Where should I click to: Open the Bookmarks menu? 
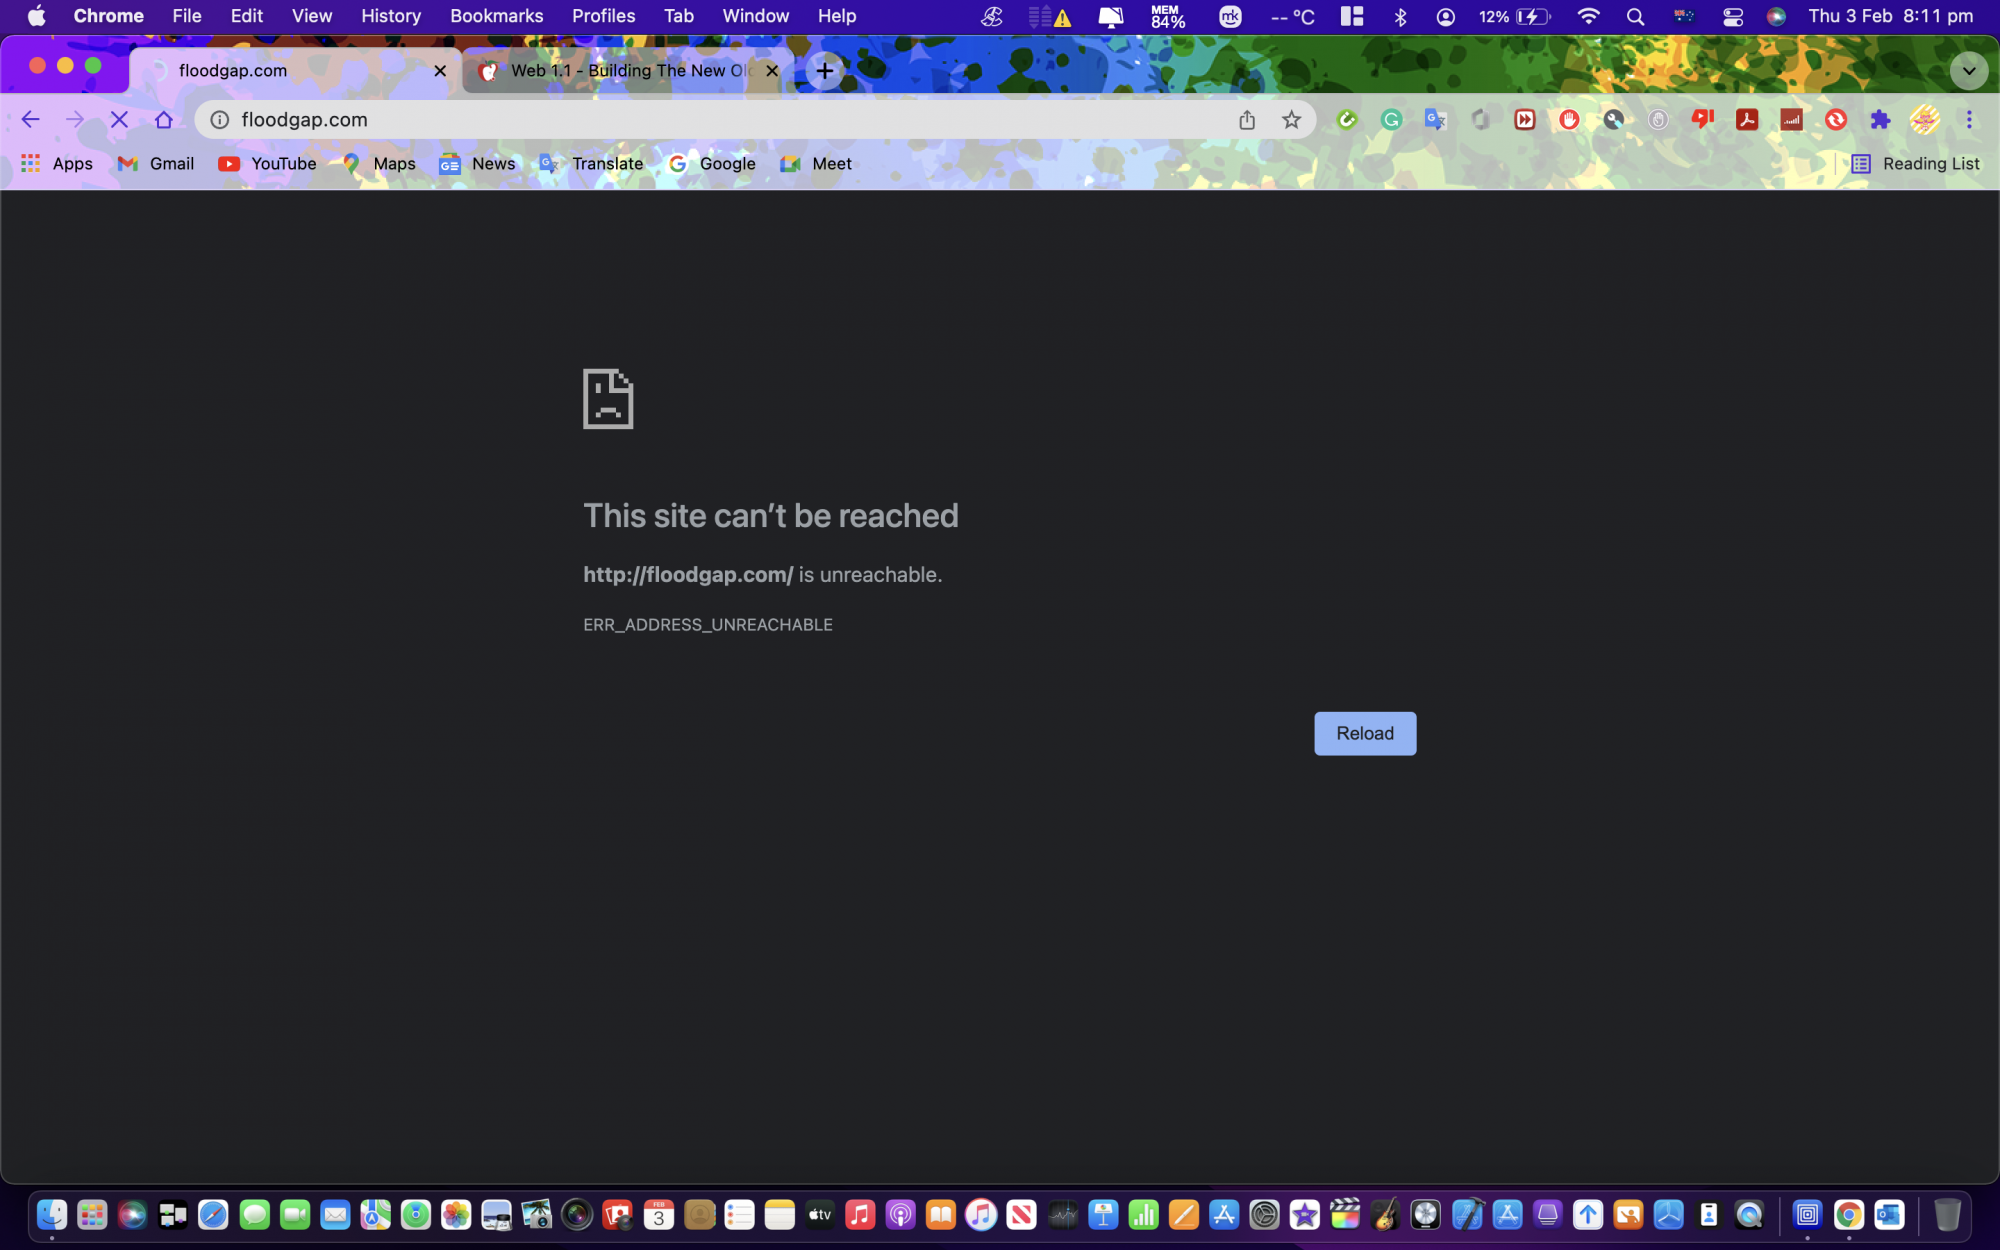click(x=496, y=16)
